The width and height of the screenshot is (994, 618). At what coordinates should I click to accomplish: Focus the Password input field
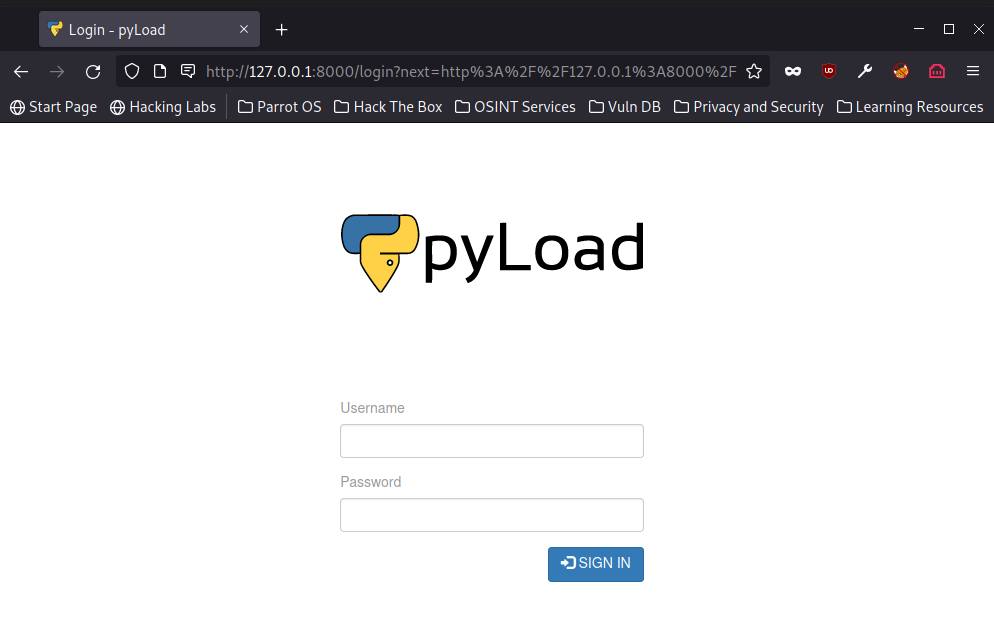(492, 515)
